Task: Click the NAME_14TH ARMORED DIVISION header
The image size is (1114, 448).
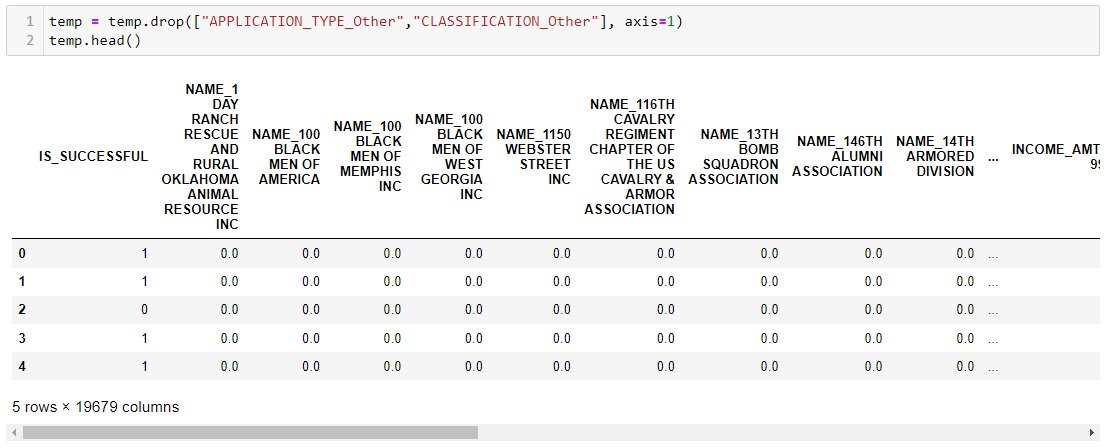Action: click(934, 157)
